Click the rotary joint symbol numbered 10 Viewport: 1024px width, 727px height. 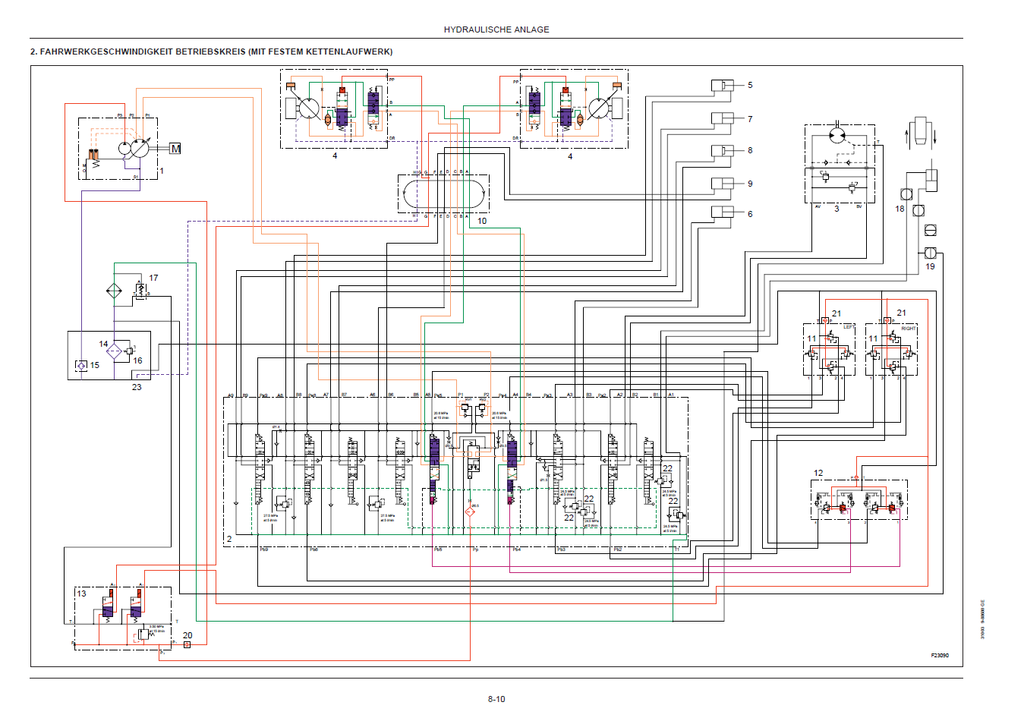point(444,194)
